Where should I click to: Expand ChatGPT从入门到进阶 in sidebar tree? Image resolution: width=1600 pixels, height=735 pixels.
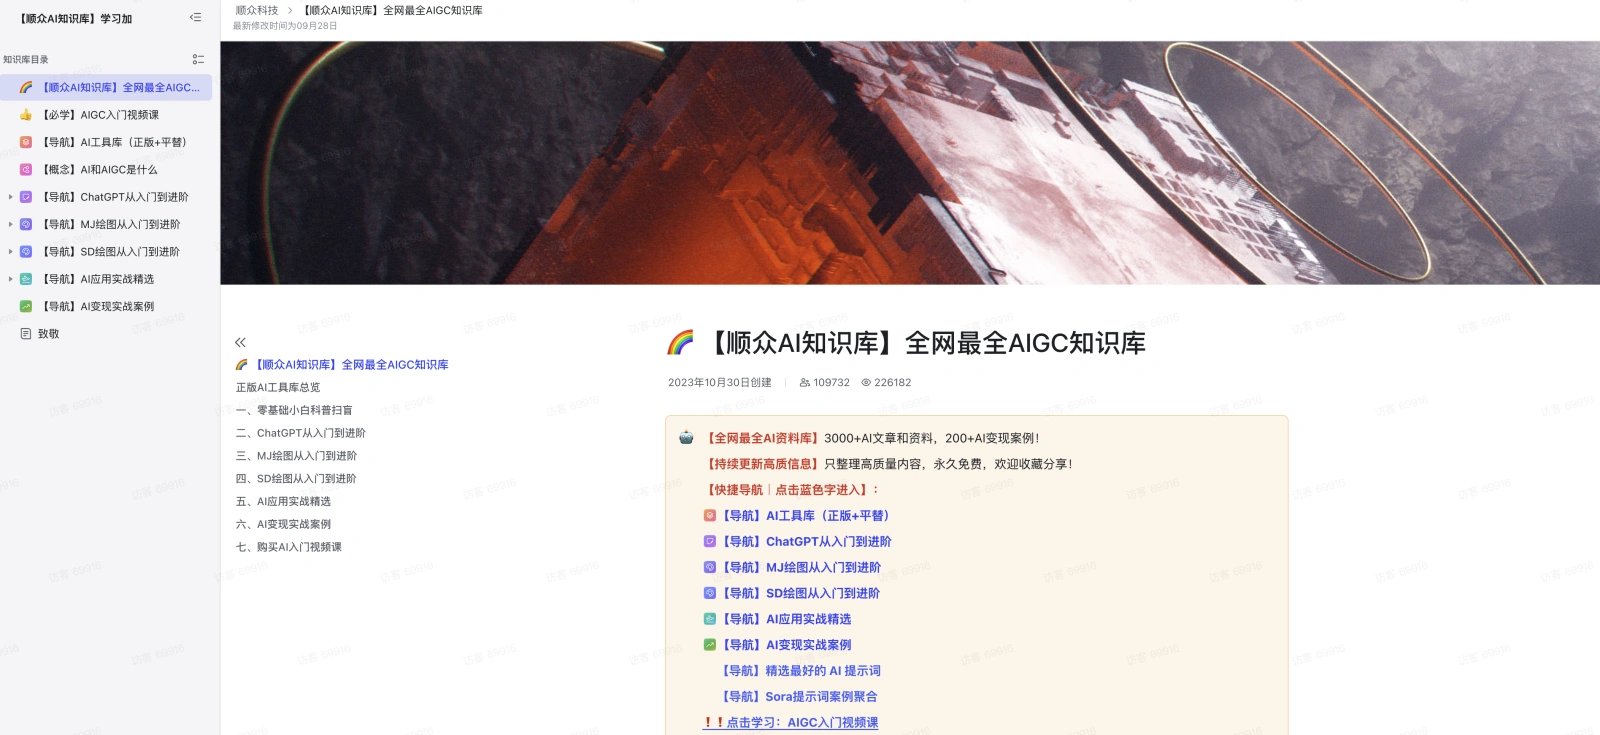pos(11,197)
